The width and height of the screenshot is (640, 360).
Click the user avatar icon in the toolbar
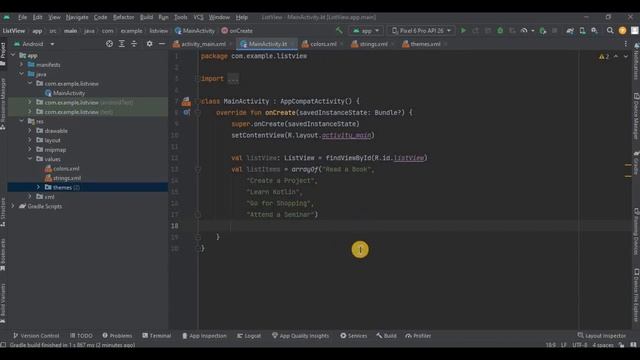coord(622,31)
